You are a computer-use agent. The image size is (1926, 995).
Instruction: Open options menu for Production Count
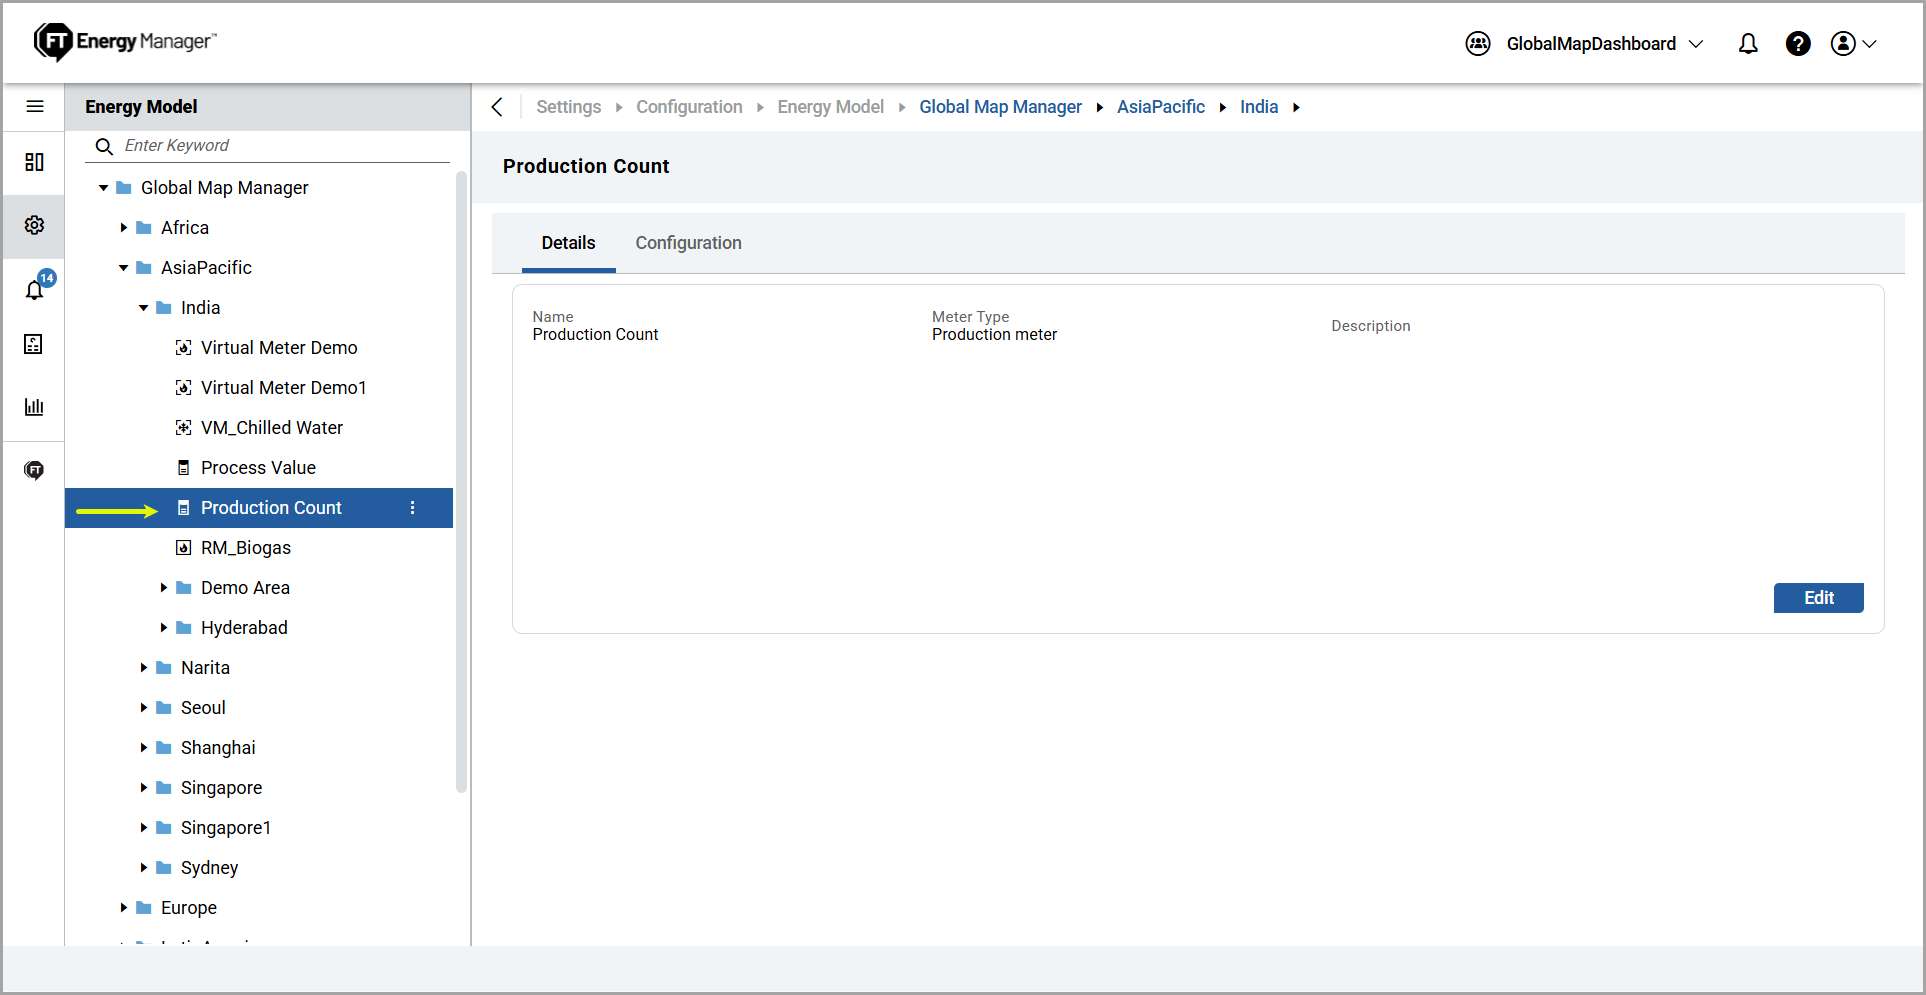413,508
